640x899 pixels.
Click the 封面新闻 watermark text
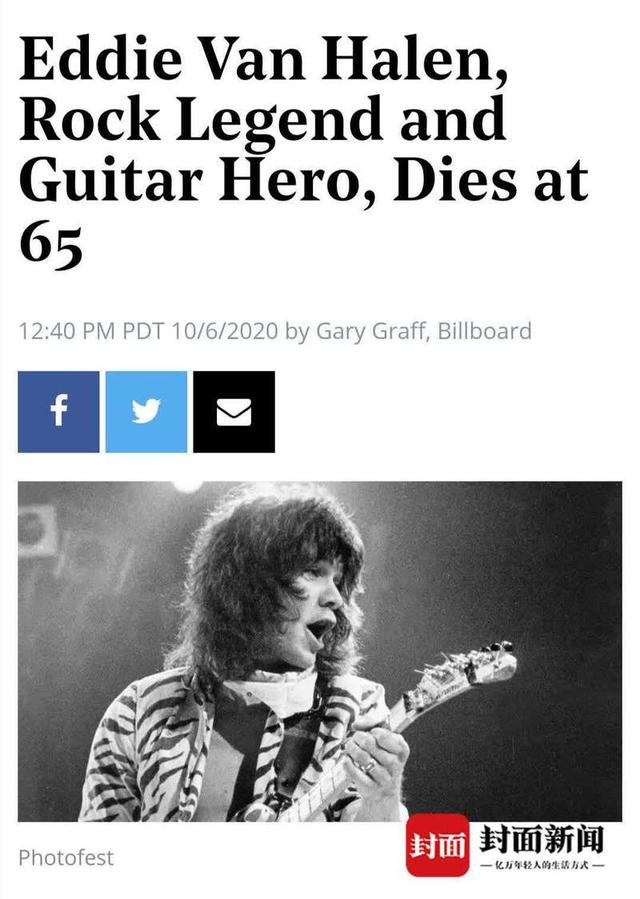(541, 839)
